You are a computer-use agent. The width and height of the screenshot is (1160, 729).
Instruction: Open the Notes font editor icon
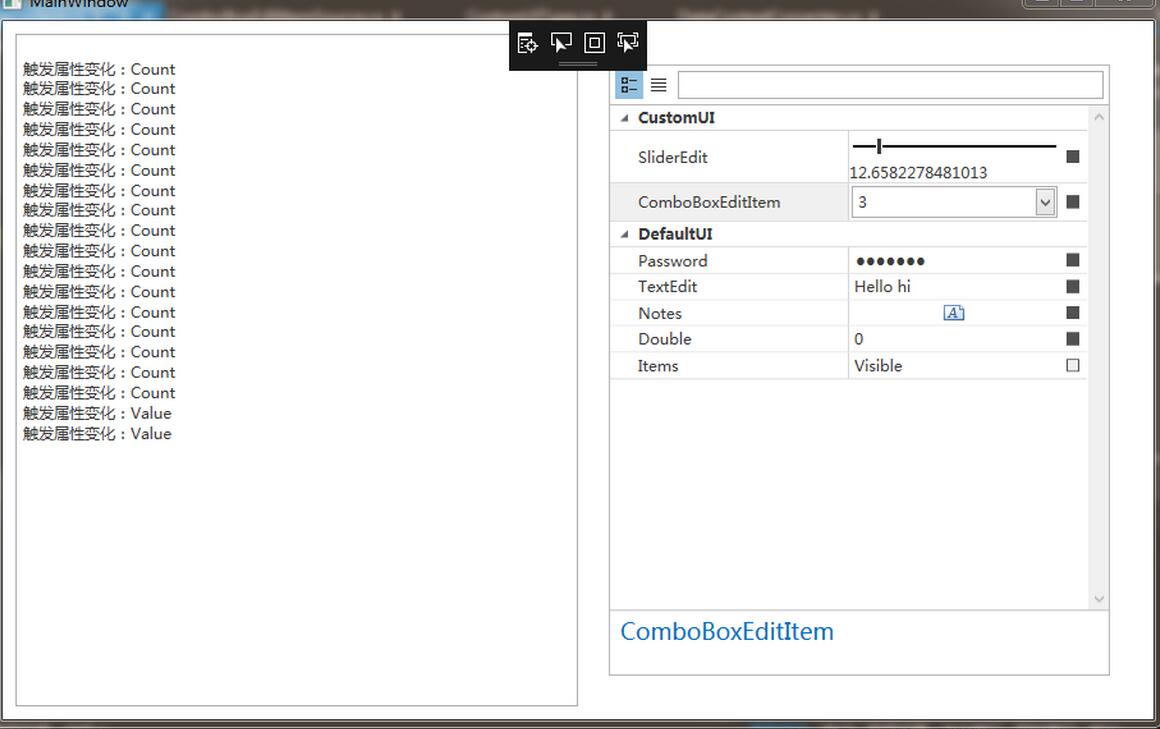[x=953, y=312]
